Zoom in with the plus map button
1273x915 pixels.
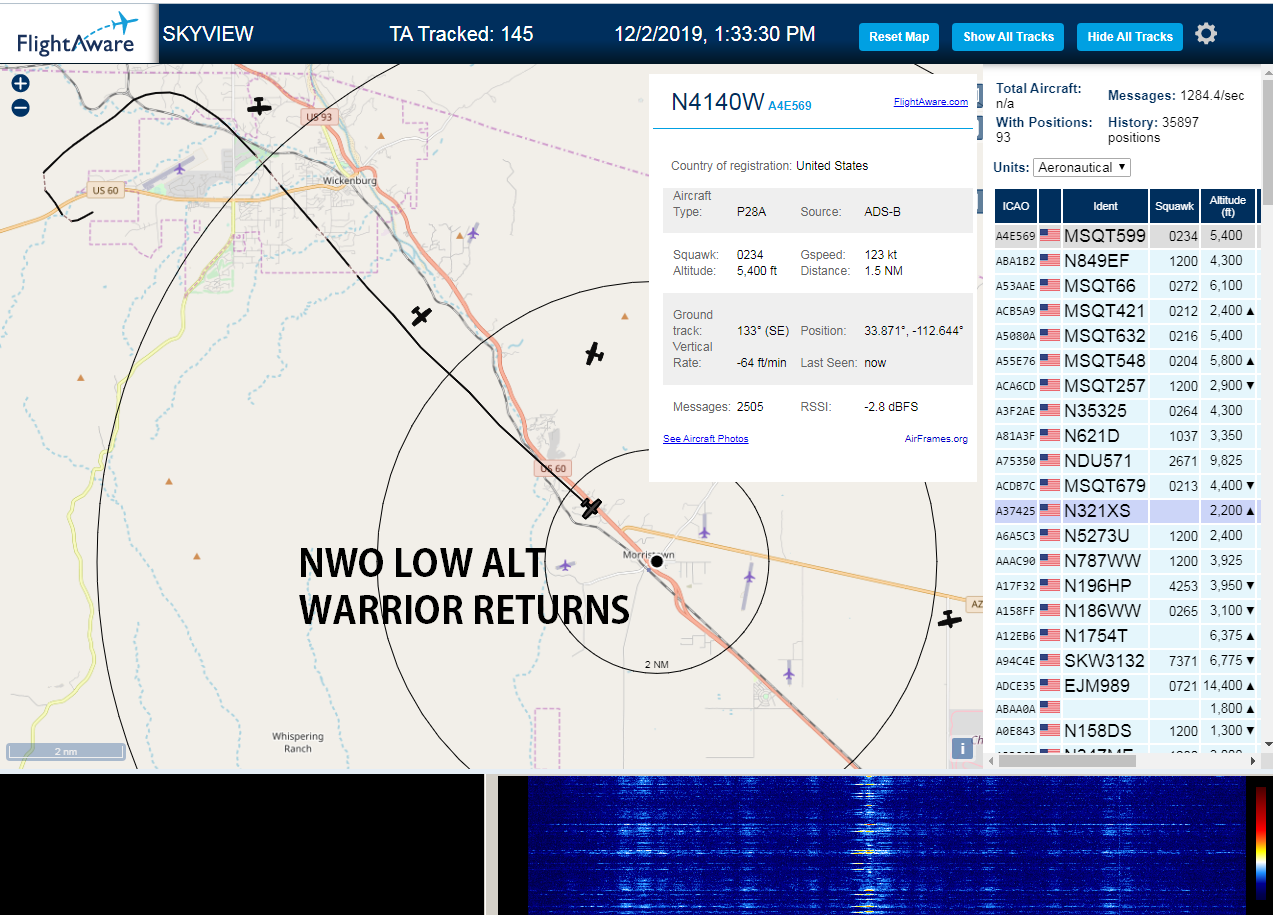(x=20, y=84)
